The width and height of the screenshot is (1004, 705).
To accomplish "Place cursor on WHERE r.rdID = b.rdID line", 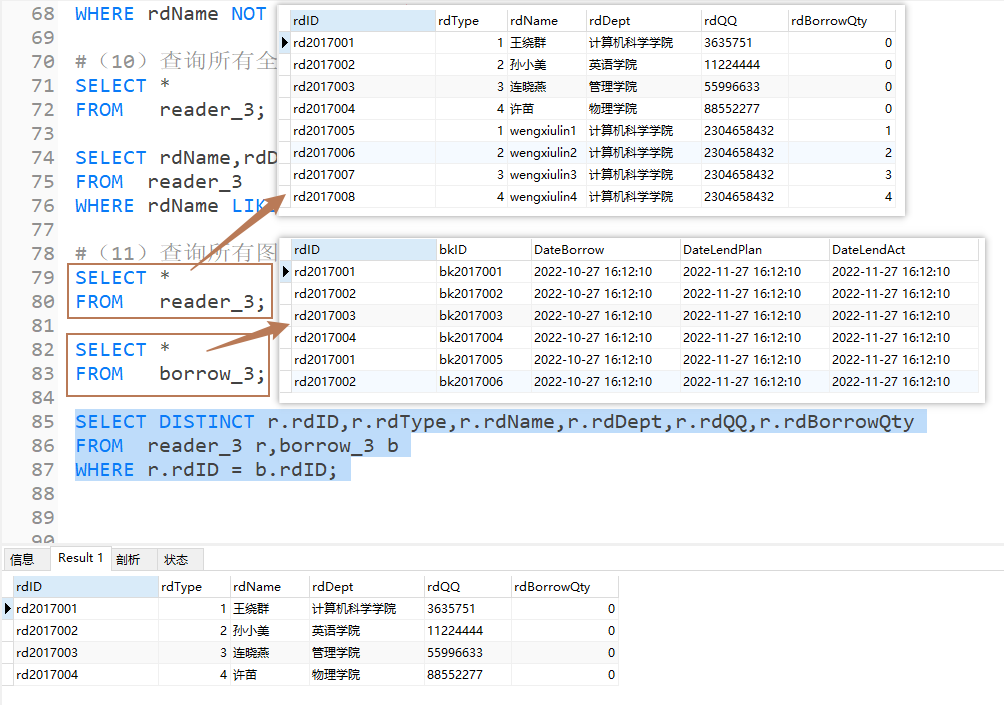I will click(x=206, y=469).
